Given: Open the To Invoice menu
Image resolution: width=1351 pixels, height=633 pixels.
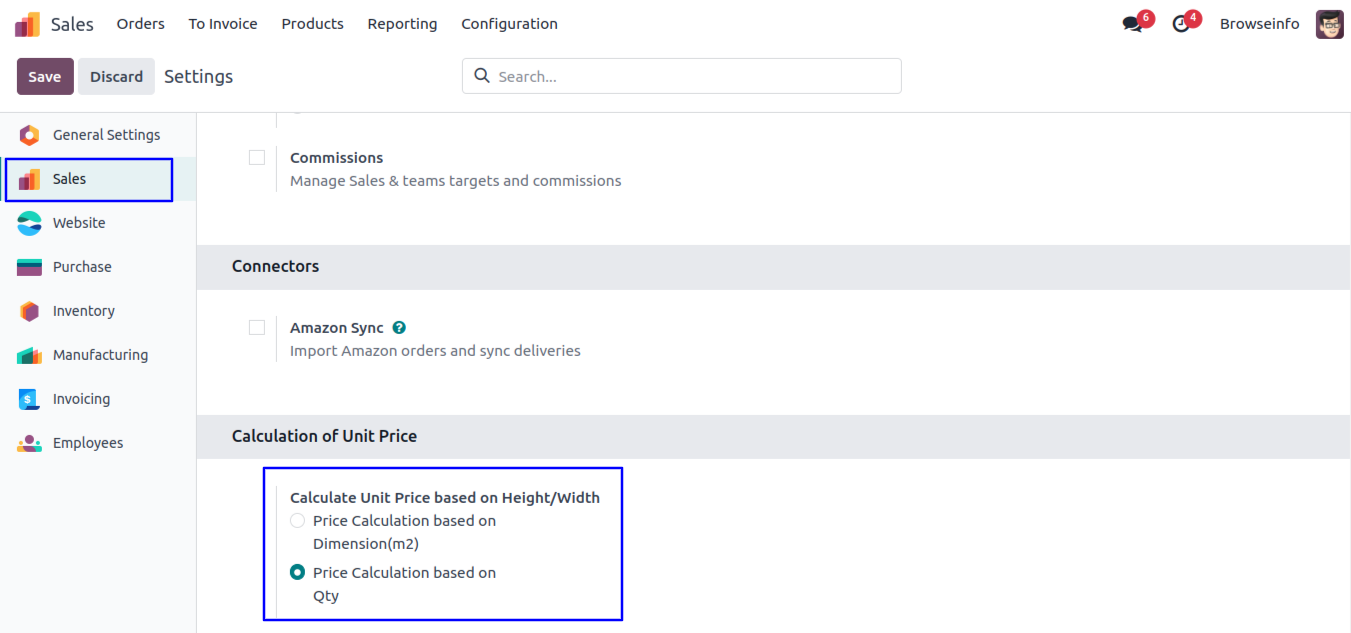Looking at the screenshot, I should click(223, 24).
